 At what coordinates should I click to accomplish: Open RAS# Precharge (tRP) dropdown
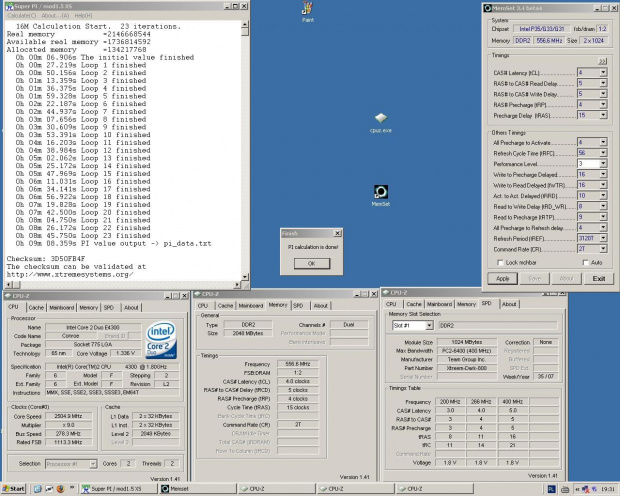tap(603, 104)
